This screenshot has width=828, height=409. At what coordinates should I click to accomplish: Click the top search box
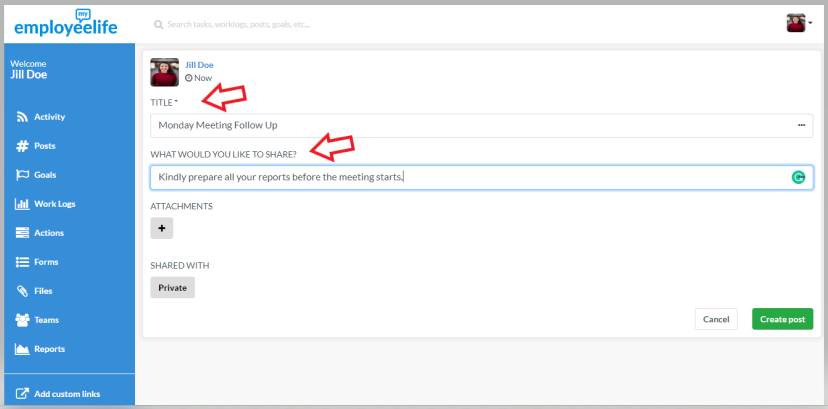pyautogui.click(x=239, y=24)
